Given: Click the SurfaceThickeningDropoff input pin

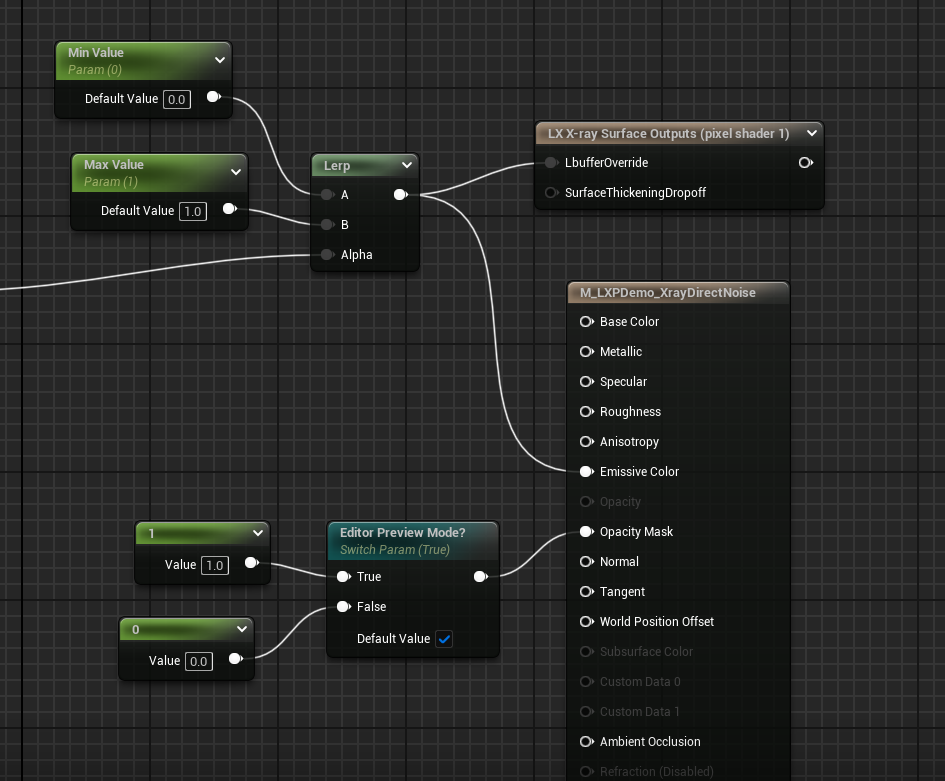Looking at the screenshot, I should coord(552,192).
